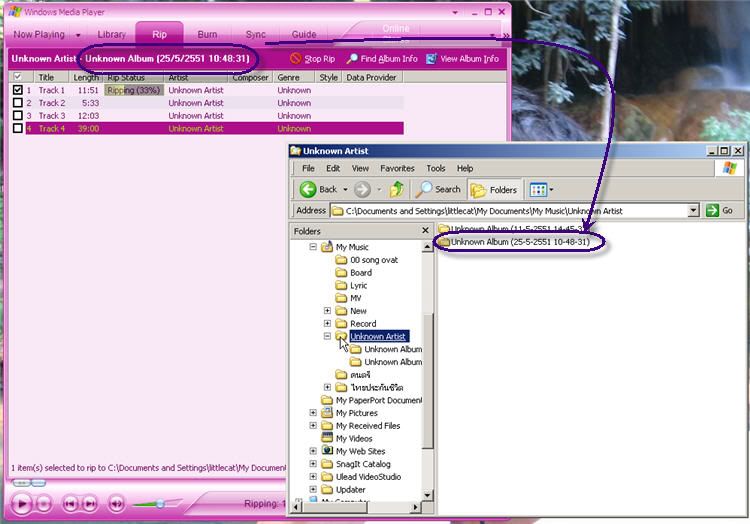Check the Track 4 checkbox
The image size is (750, 524).
(x=18, y=129)
